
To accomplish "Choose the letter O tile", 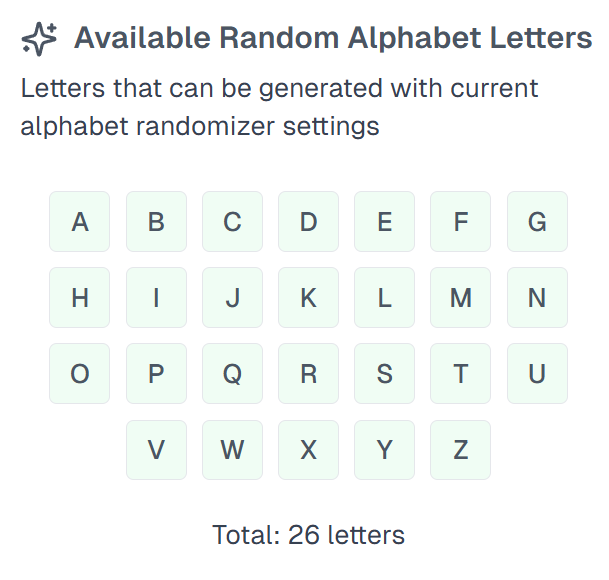I will coord(80,374).
